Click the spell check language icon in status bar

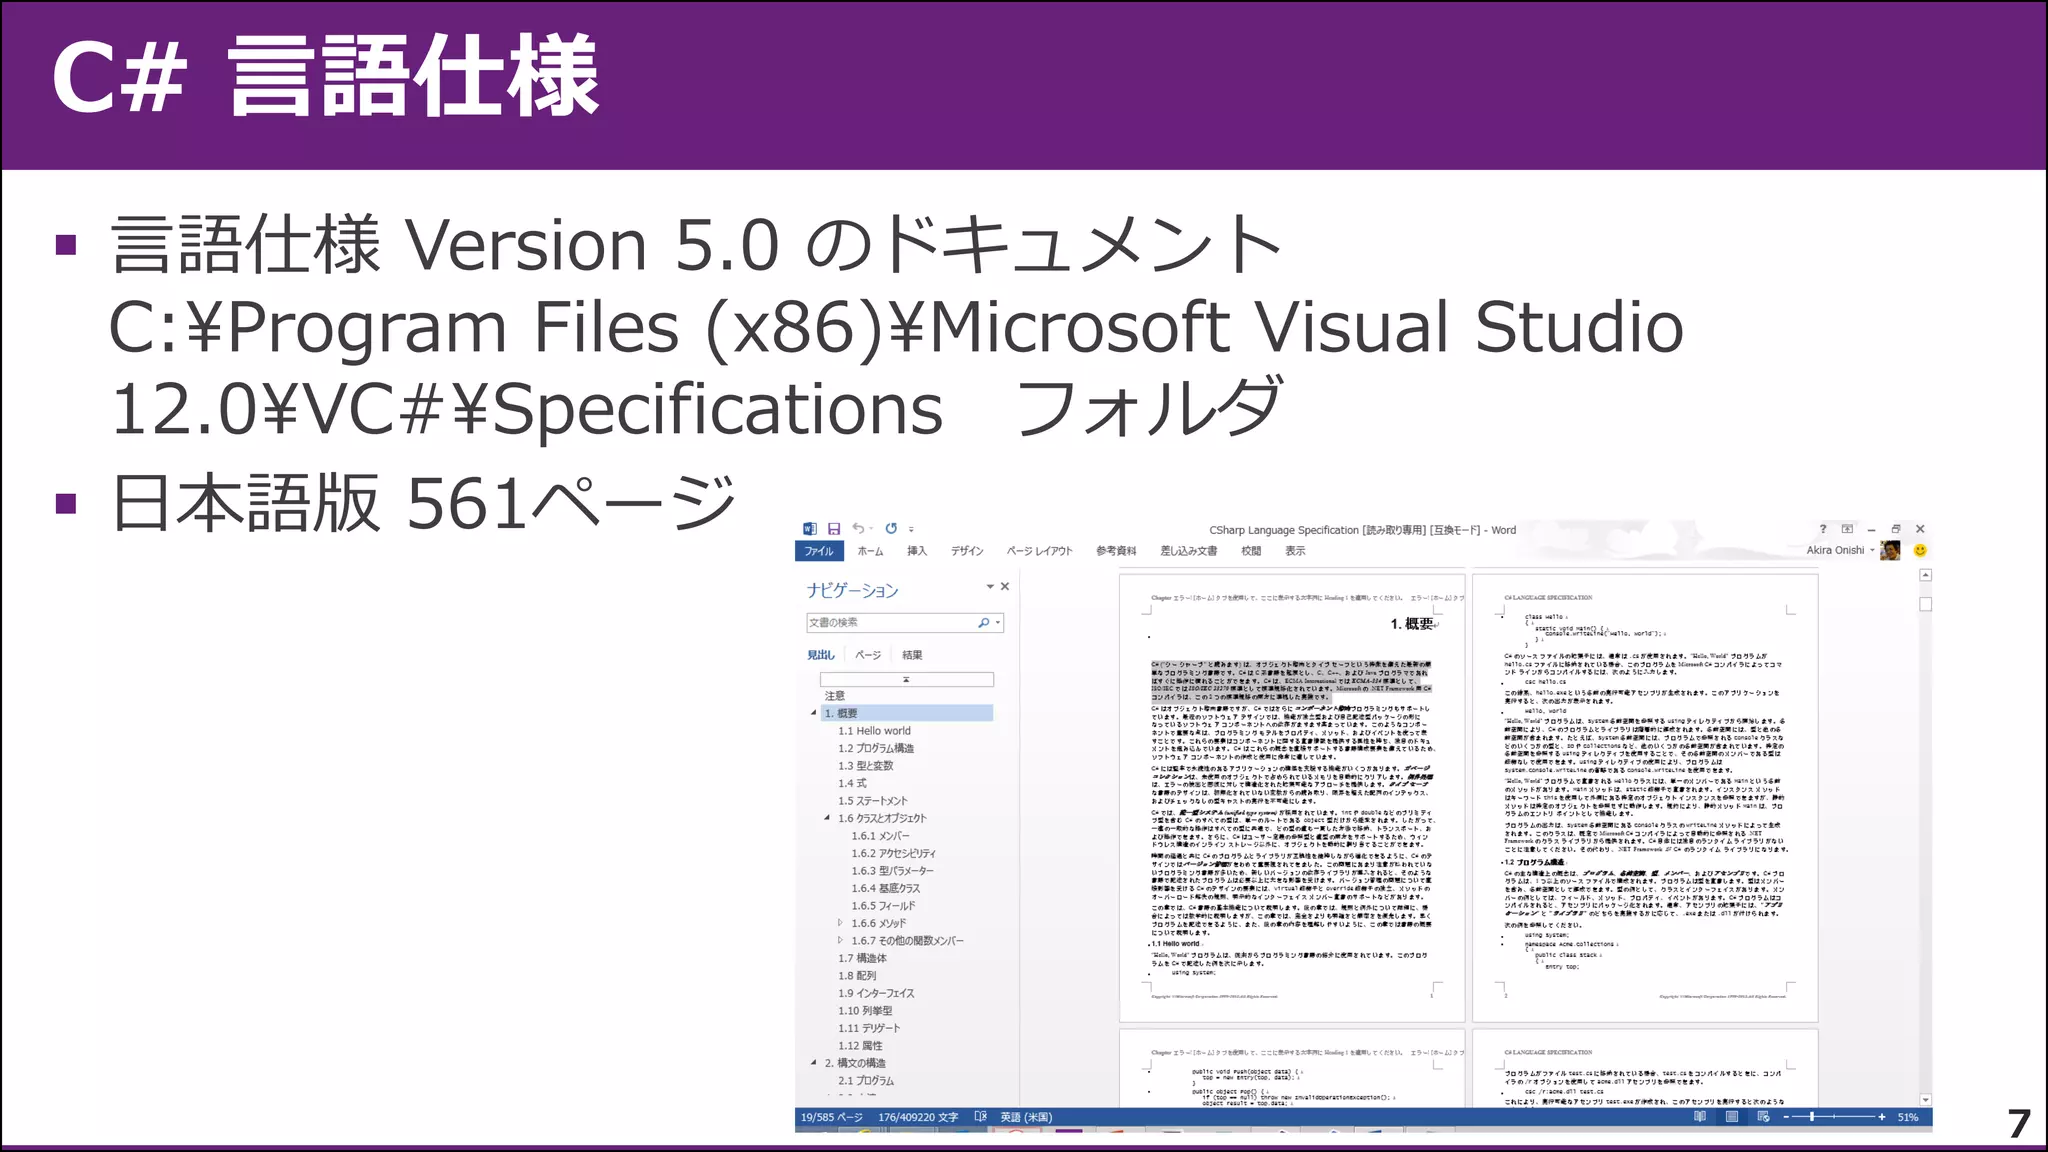point(980,1117)
